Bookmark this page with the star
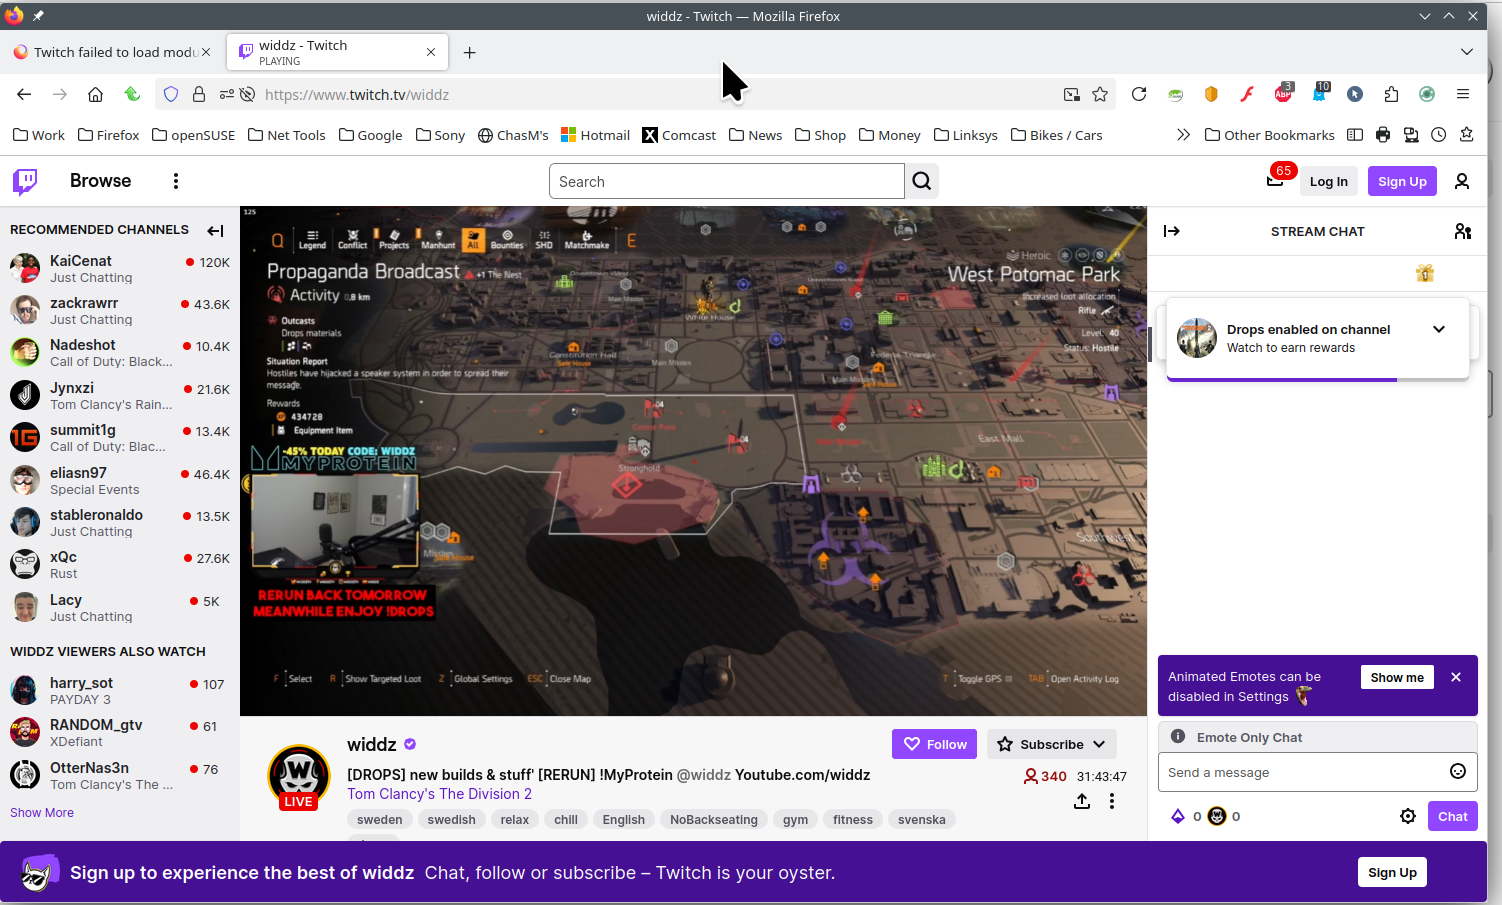This screenshot has width=1502, height=905. 1100,94
